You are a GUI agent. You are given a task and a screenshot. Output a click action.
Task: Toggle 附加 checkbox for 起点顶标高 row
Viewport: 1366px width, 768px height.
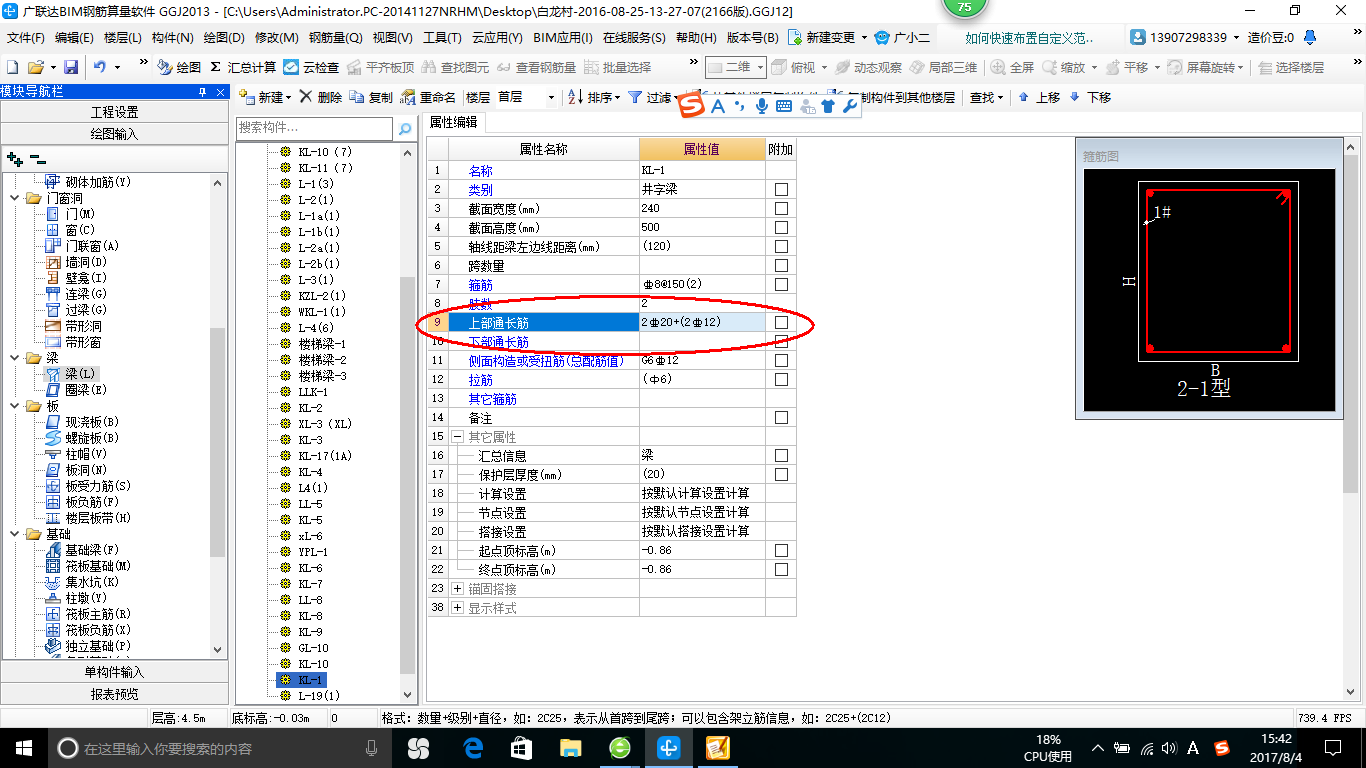781,550
